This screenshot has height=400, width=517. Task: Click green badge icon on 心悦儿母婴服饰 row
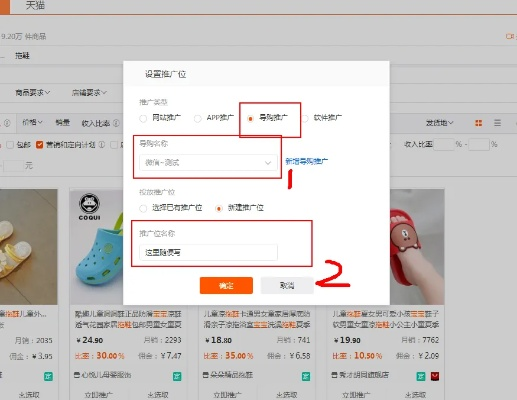point(177,376)
